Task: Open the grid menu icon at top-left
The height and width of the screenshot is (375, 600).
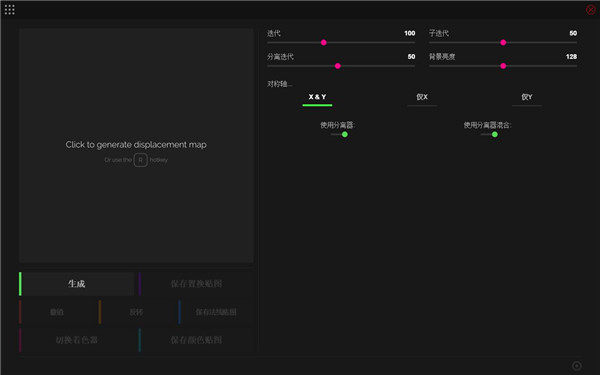Action: point(10,10)
